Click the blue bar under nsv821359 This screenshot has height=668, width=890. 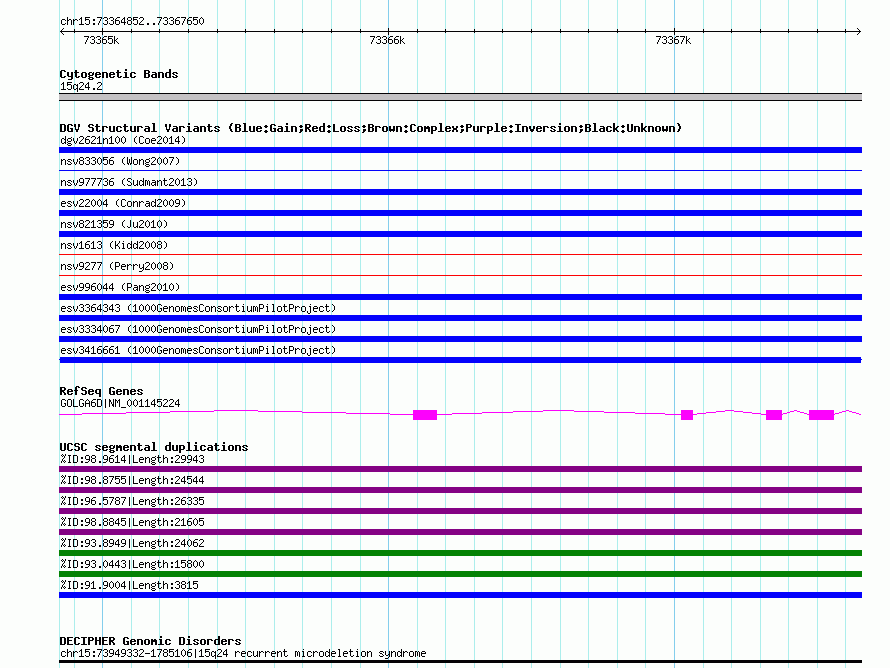click(x=460, y=234)
